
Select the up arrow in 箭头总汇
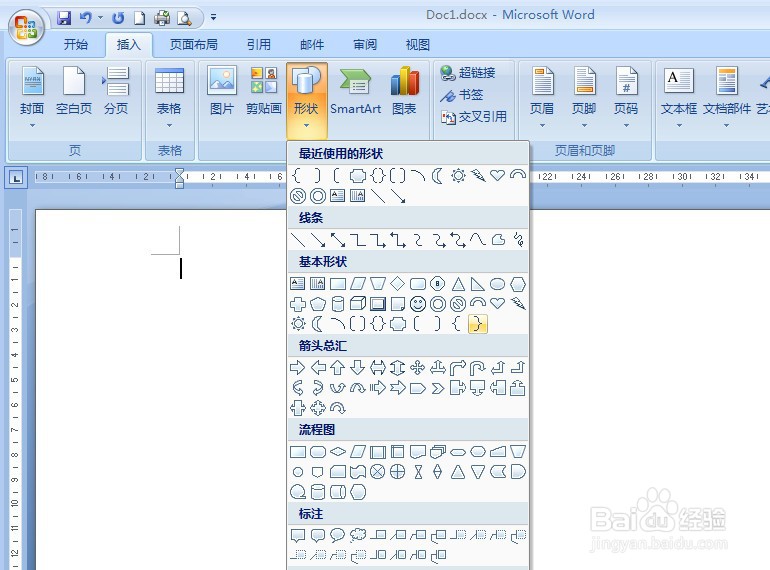(x=338, y=367)
